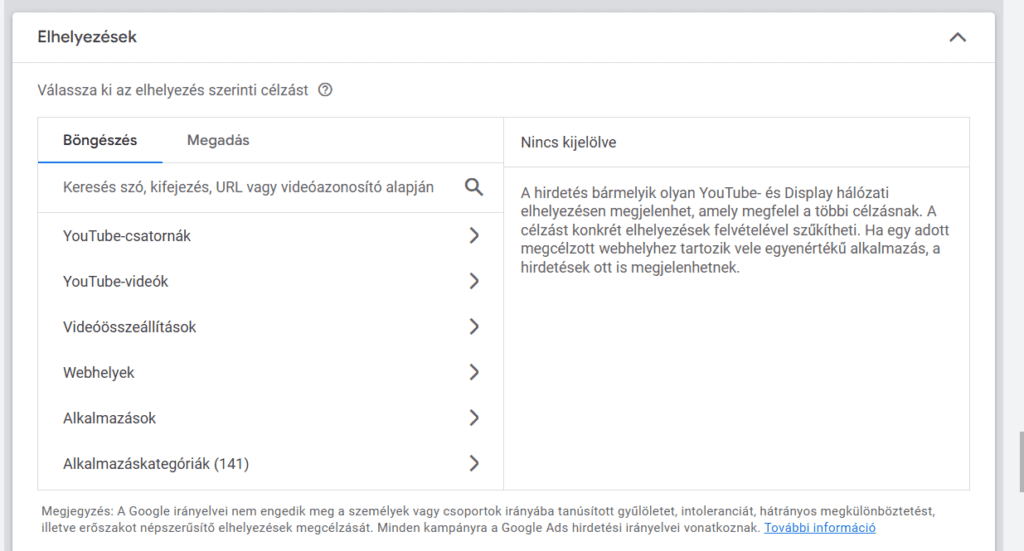The width and height of the screenshot is (1024, 551).
Task: Select the YouTube-csatornák list item
Action: pos(127,236)
